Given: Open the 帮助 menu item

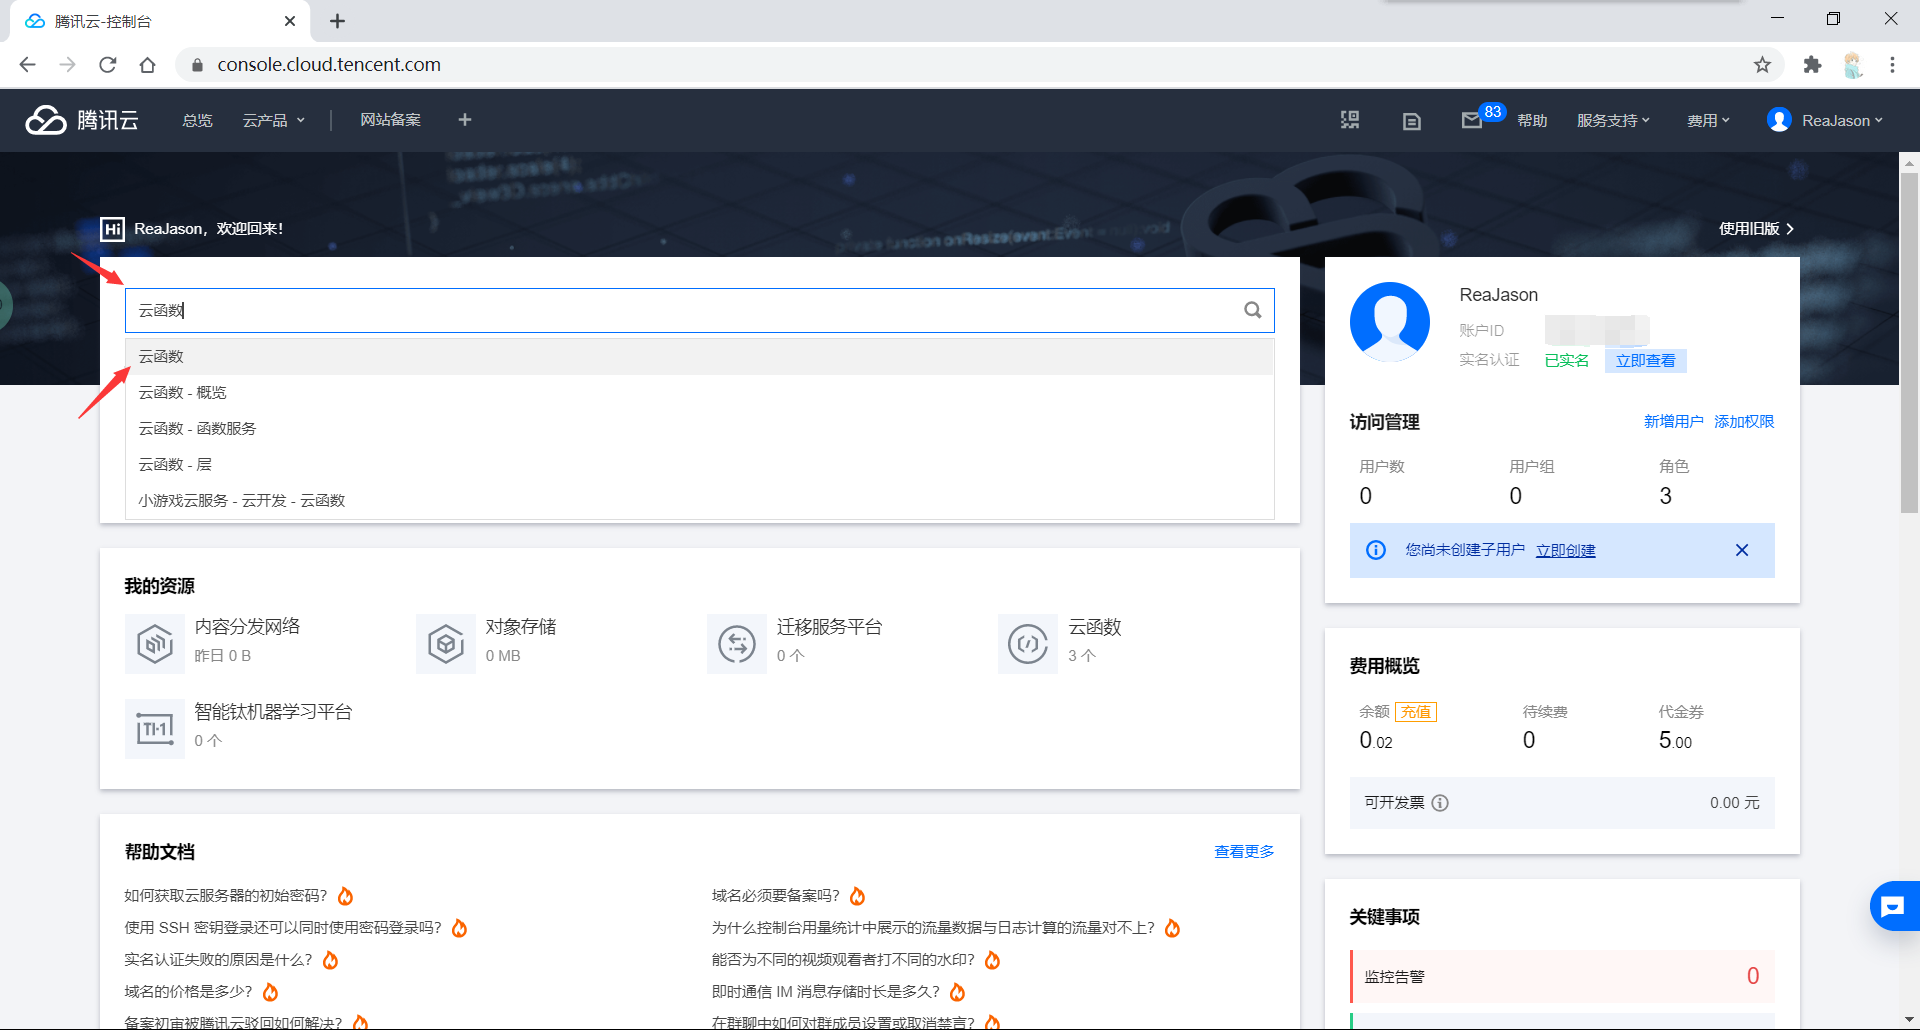Looking at the screenshot, I should point(1532,120).
